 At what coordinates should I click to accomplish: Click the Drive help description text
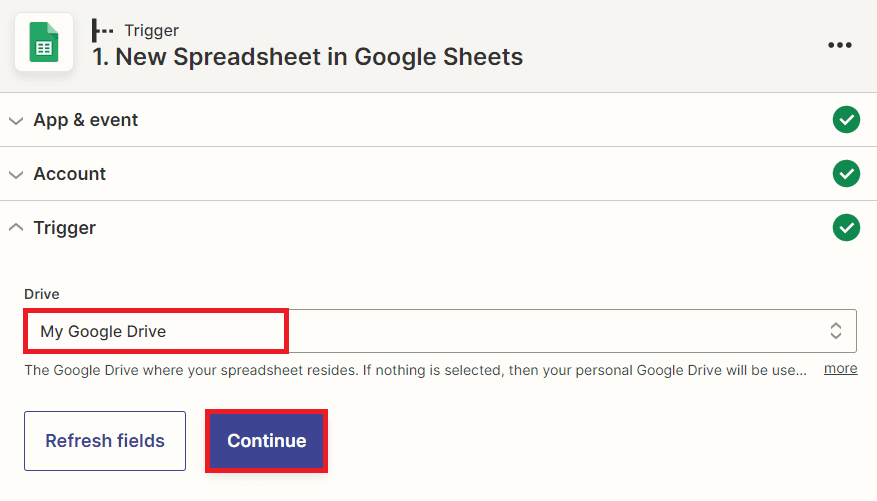[x=415, y=370]
